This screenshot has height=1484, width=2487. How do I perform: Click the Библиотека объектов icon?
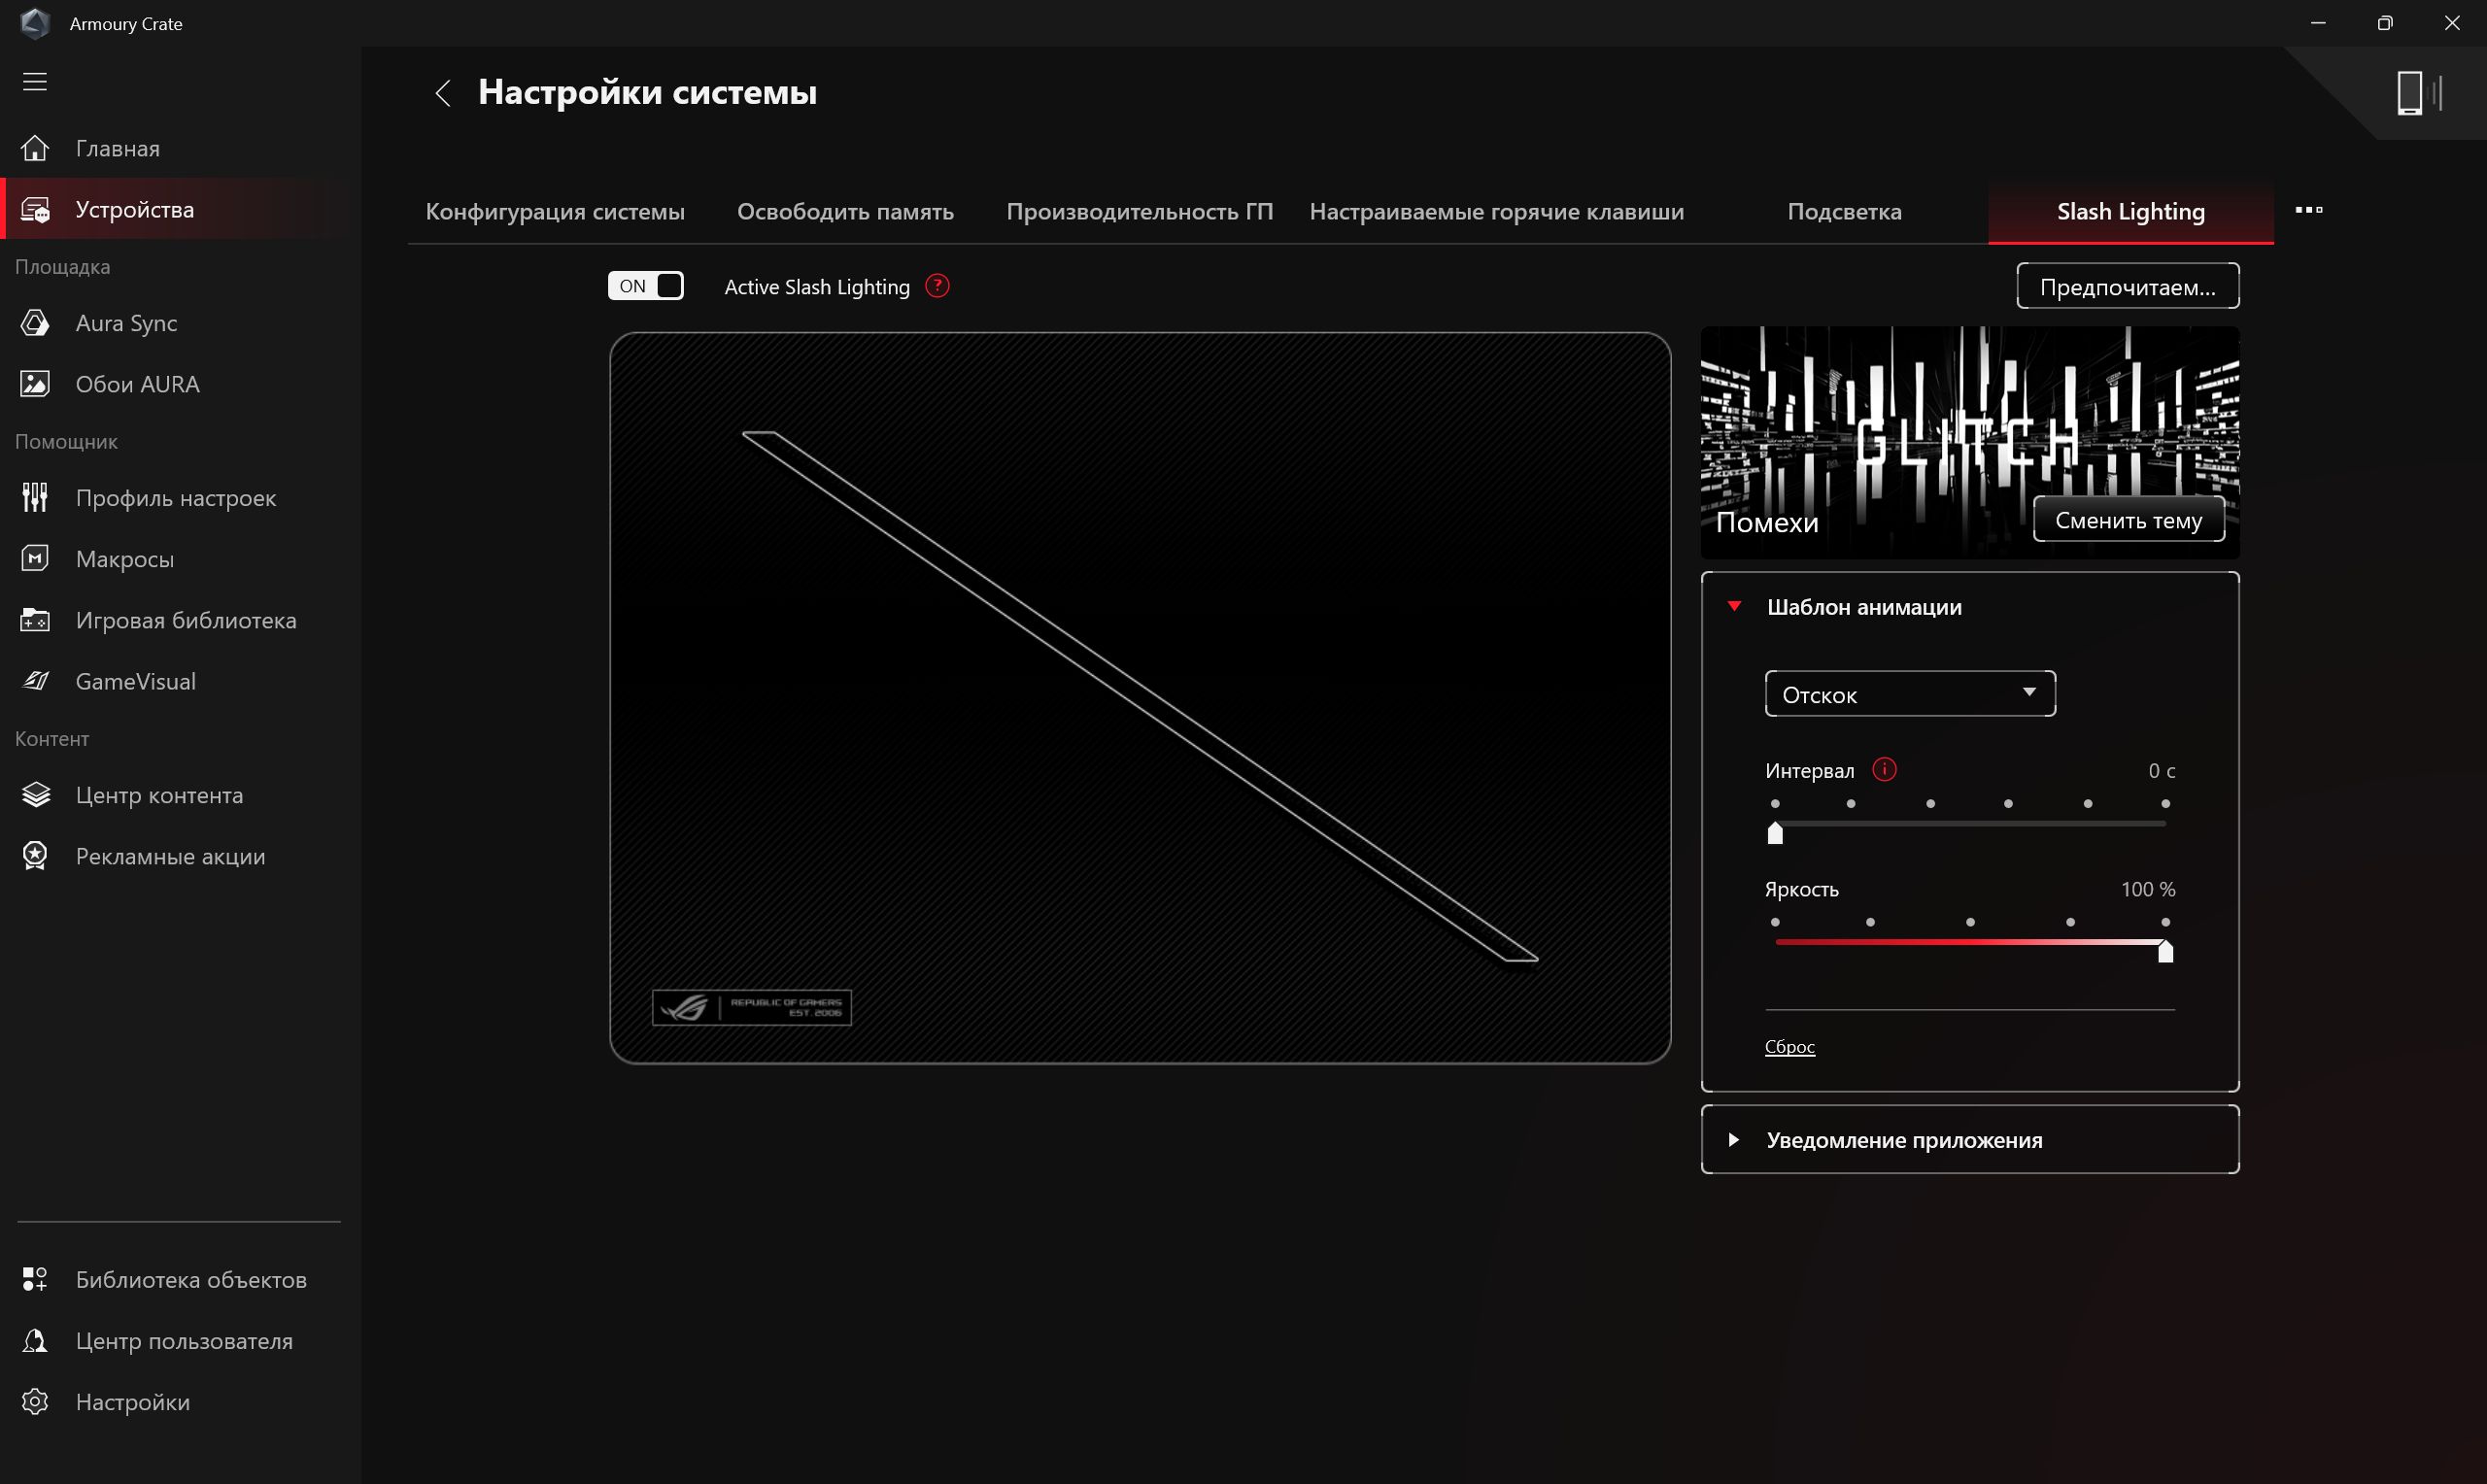pos(35,1279)
